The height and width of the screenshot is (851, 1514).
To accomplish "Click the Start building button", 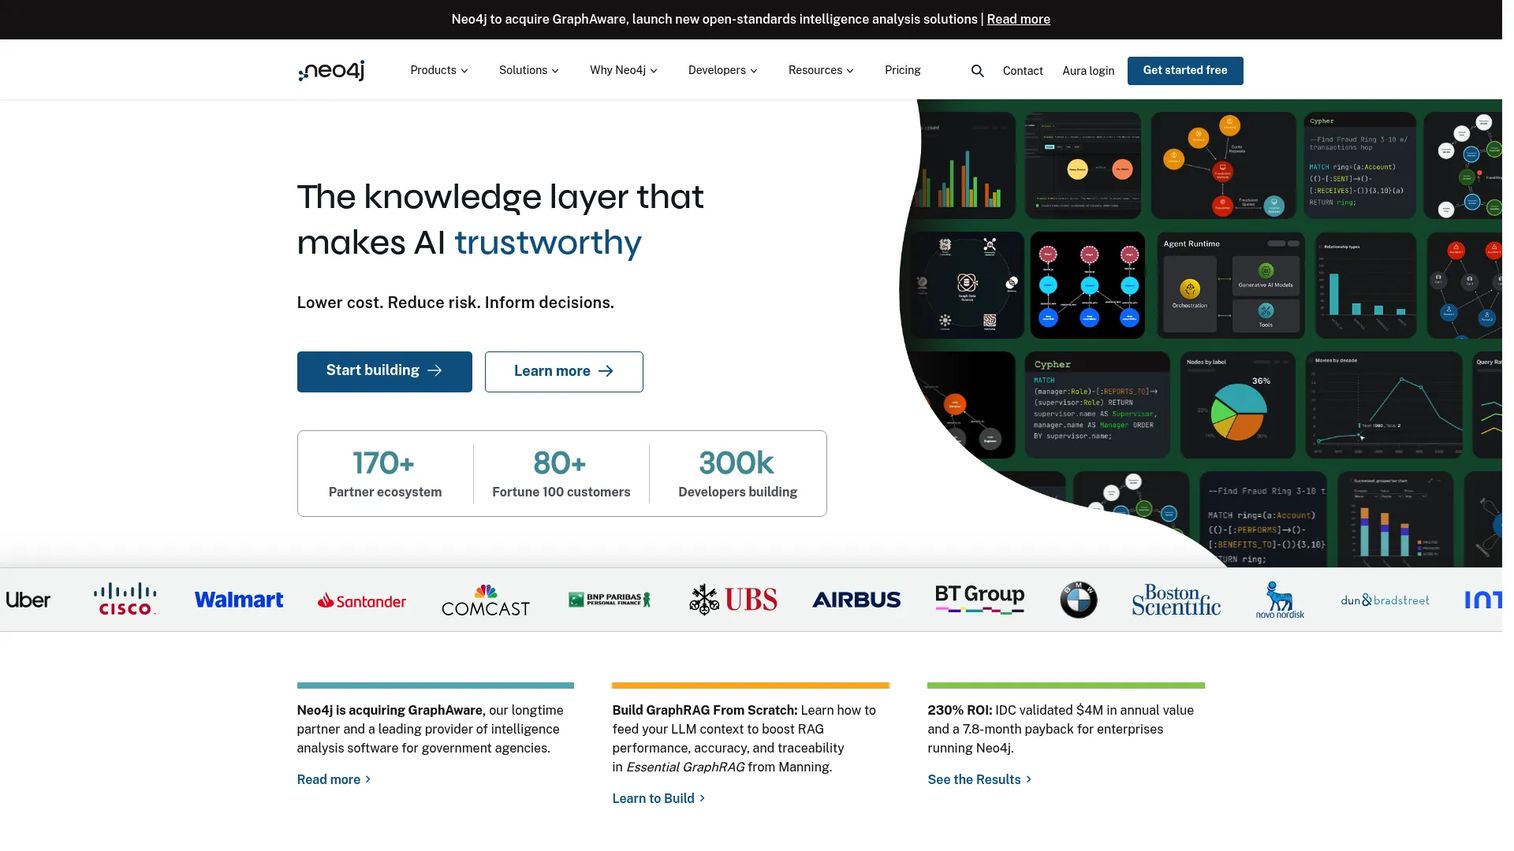I will click(x=384, y=371).
